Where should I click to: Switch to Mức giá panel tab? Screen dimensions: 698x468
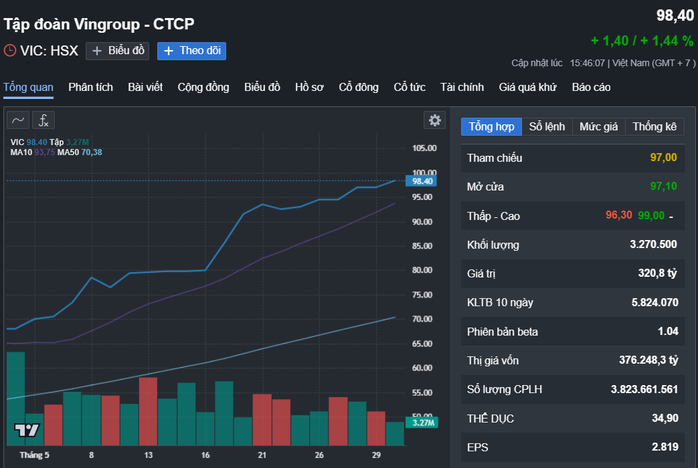tap(599, 127)
